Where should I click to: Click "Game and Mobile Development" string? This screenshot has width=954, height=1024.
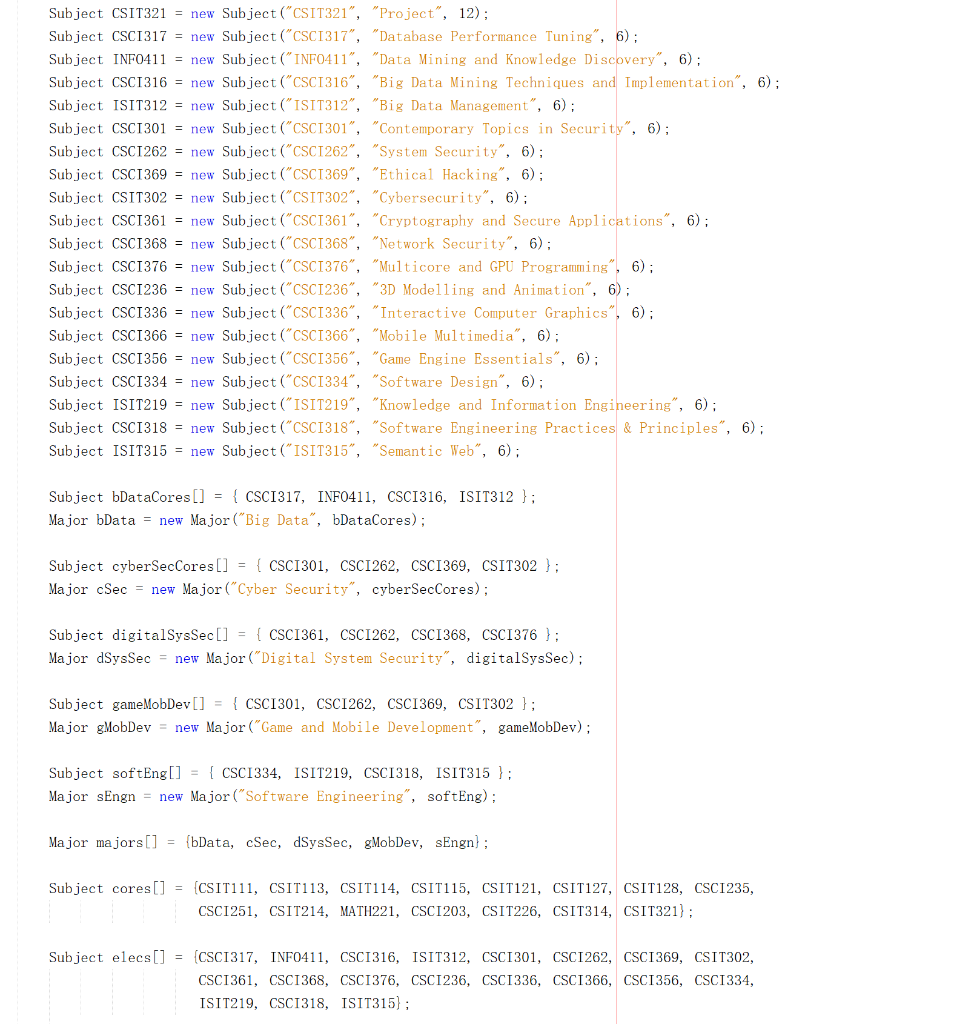pyautogui.click(x=368, y=728)
